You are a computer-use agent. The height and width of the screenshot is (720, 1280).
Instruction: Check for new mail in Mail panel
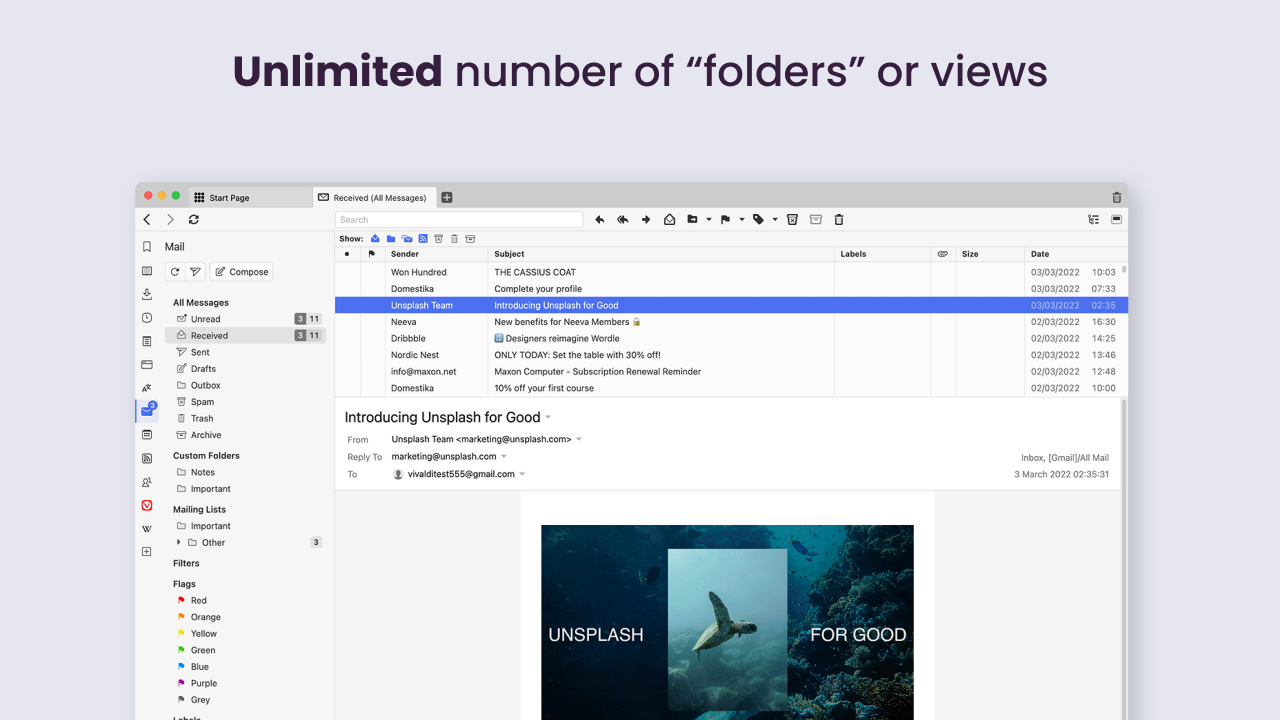pos(175,271)
